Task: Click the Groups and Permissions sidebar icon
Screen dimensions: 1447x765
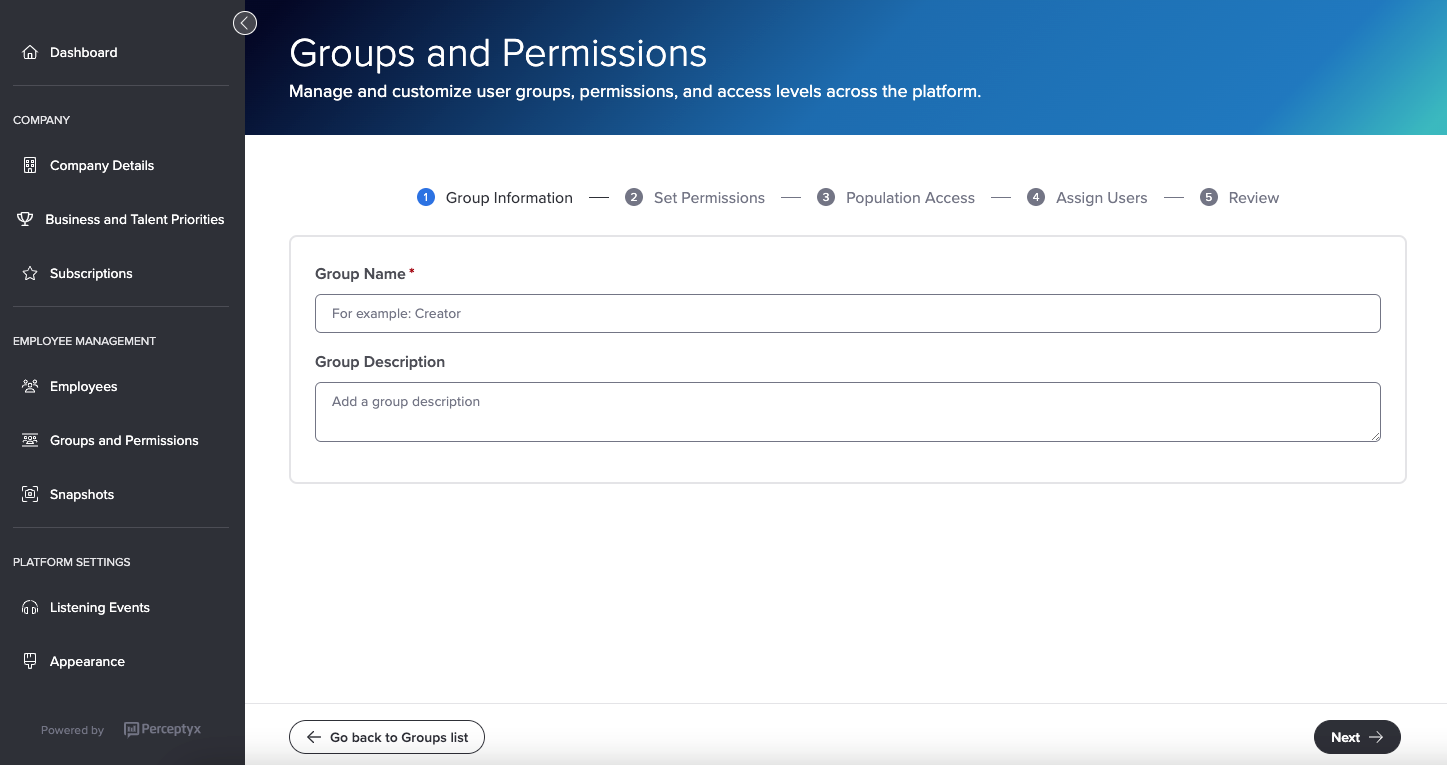Action: [30, 440]
